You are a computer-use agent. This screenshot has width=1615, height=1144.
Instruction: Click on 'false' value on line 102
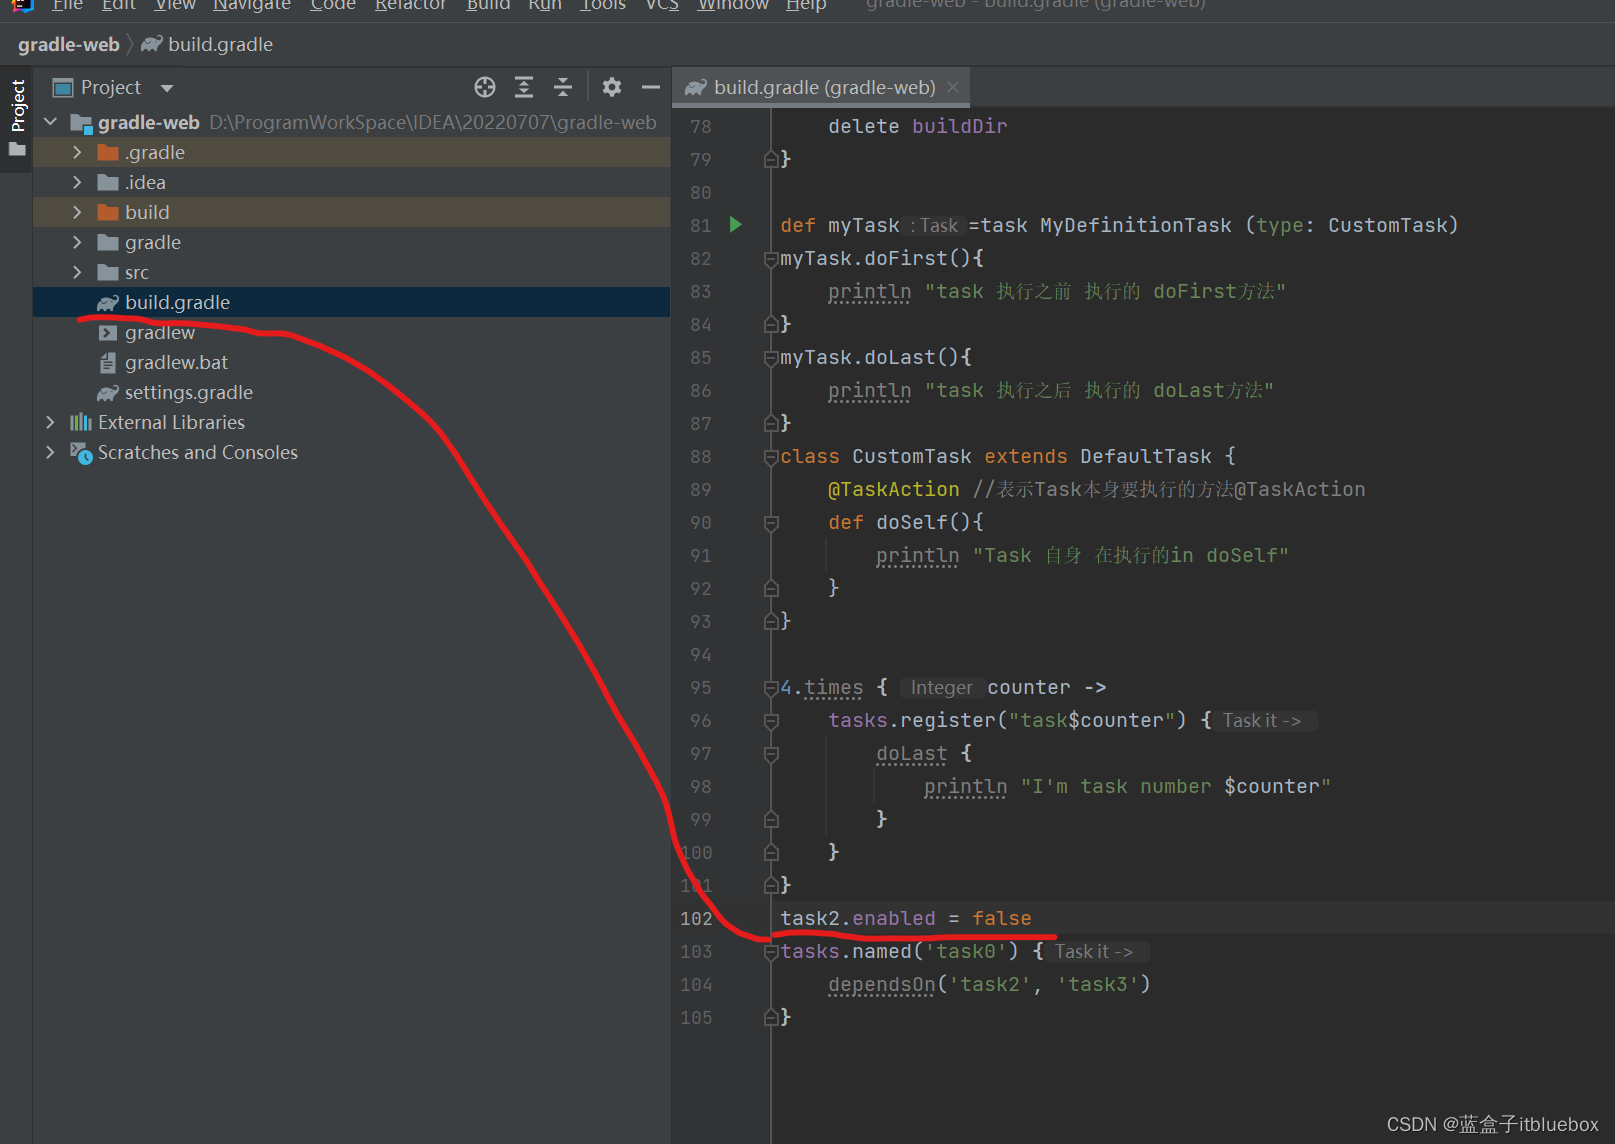coord(1001,918)
